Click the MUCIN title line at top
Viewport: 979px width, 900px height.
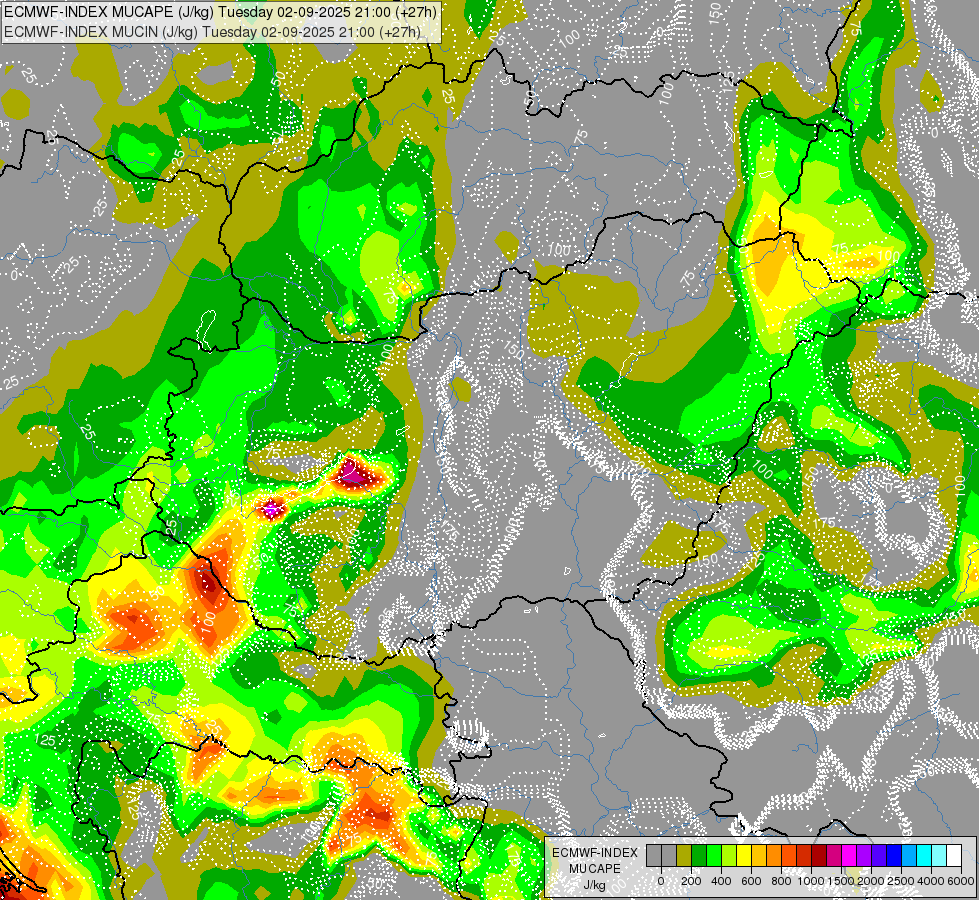tap(212, 32)
